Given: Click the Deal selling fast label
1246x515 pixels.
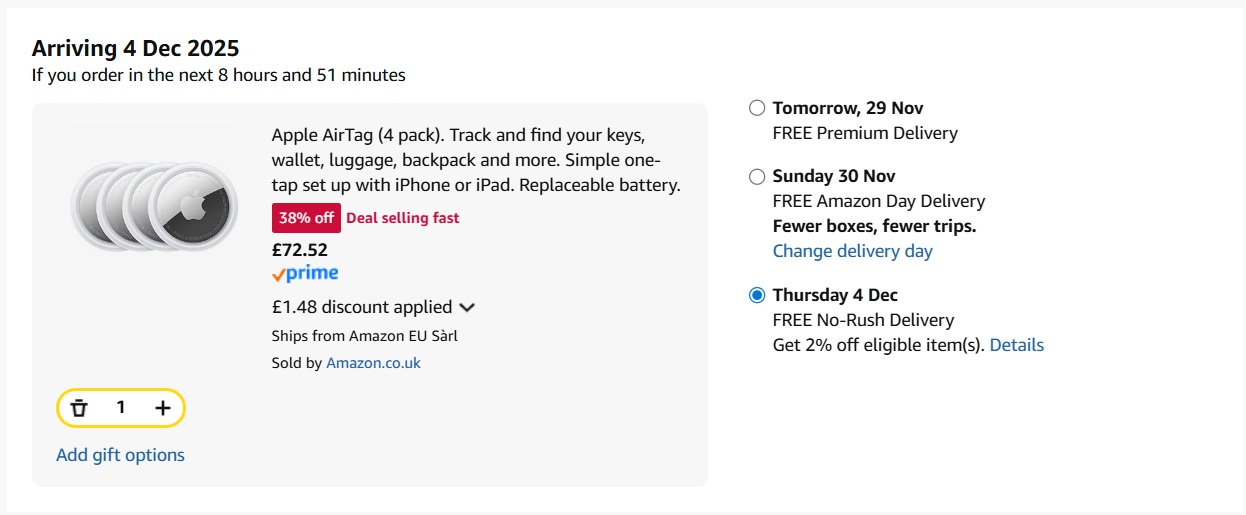Looking at the screenshot, I should click(403, 218).
